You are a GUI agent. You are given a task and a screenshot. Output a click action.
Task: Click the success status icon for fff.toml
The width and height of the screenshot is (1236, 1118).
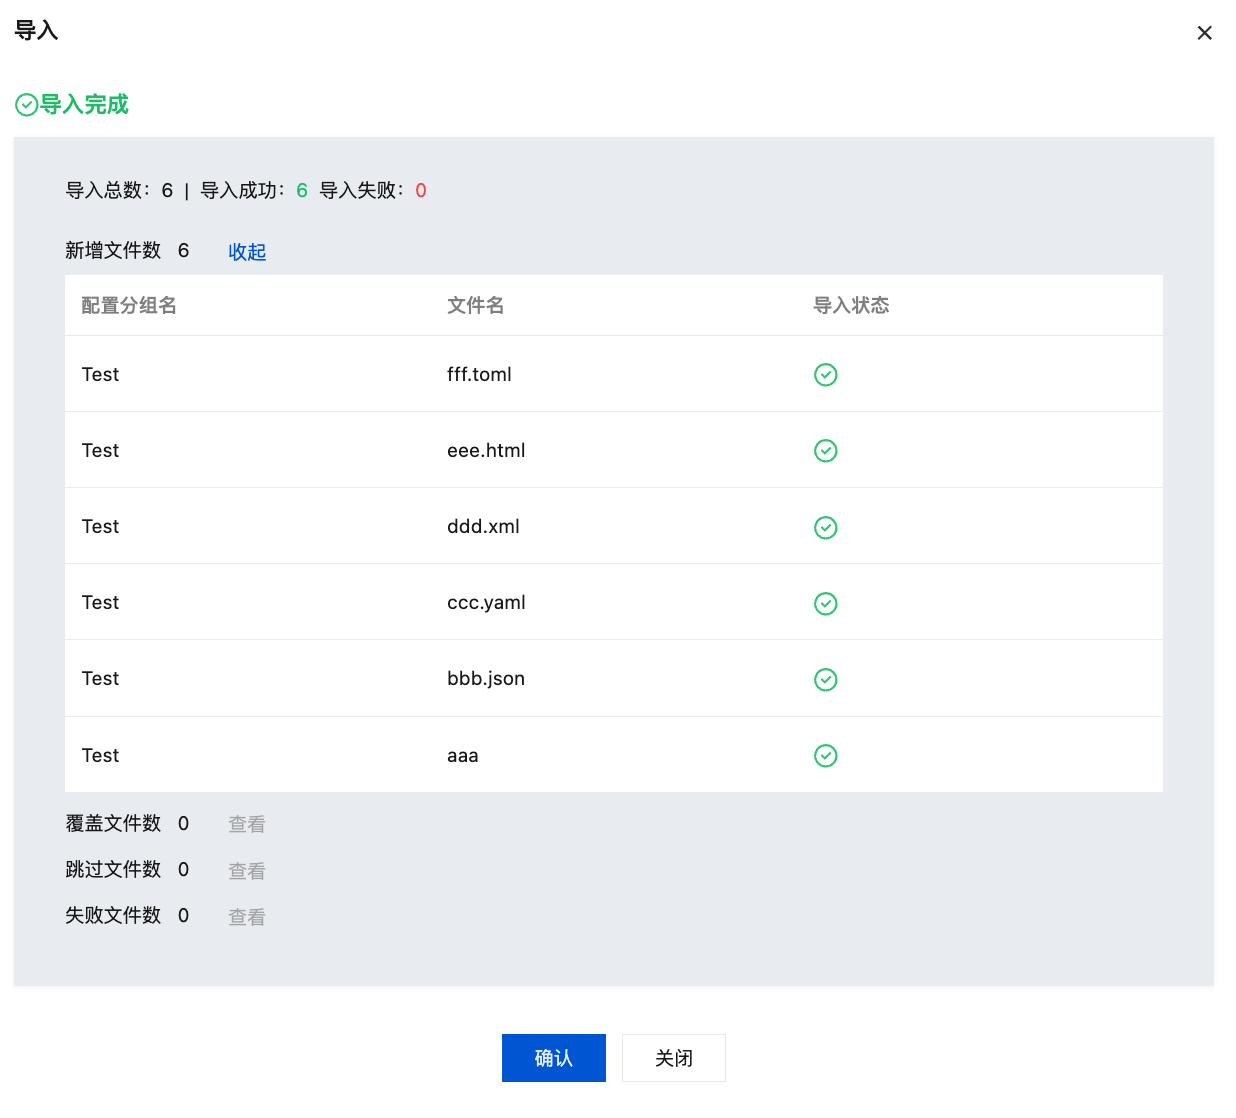[x=825, y=375]
